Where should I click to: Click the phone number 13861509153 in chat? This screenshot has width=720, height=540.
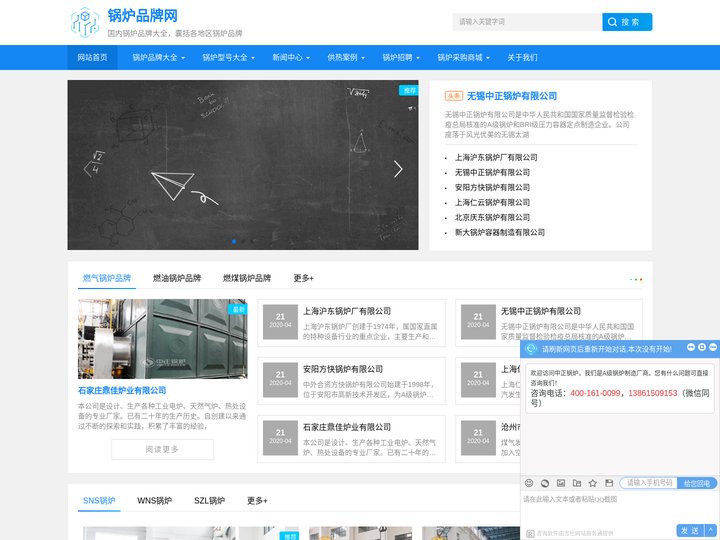point(652,393)
